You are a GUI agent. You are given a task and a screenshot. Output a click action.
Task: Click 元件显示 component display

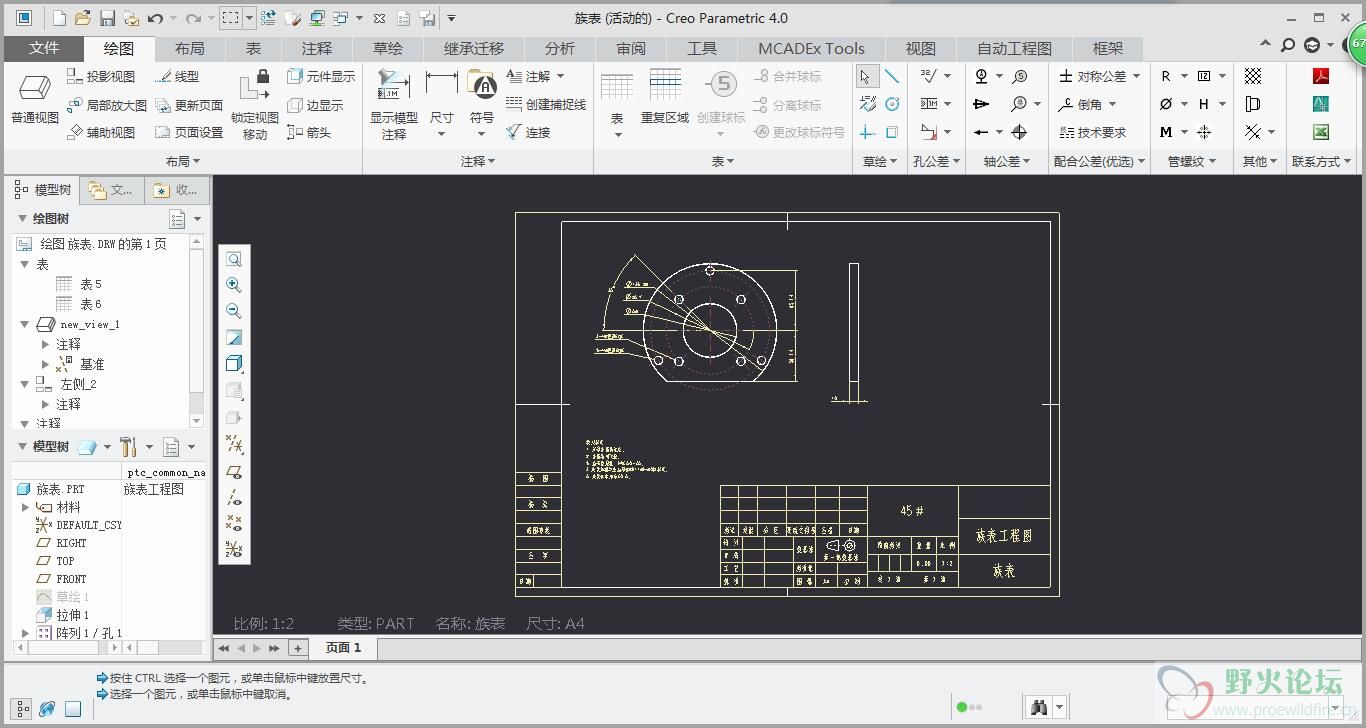(321, 76)
